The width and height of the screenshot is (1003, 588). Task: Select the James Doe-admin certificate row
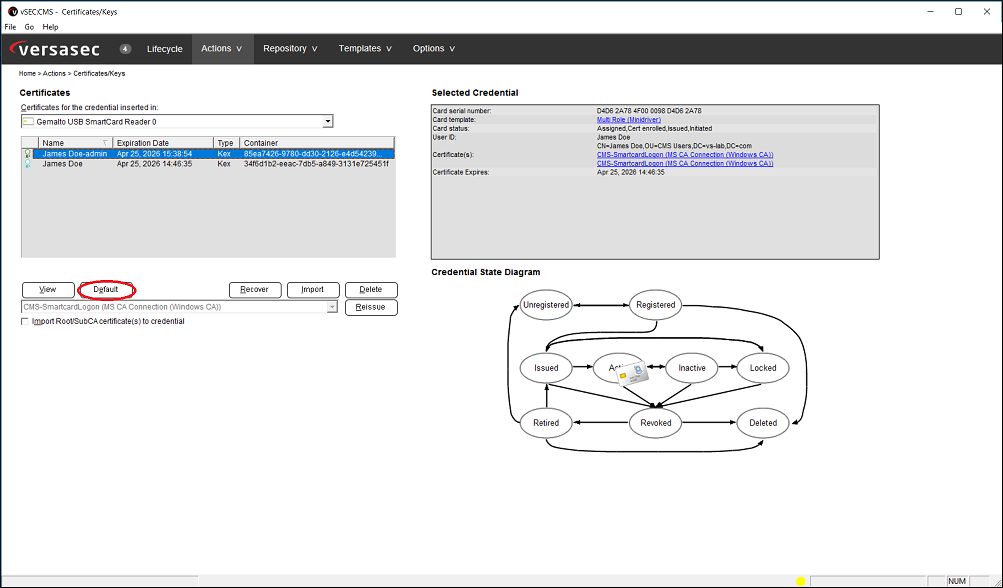point(208,154)
